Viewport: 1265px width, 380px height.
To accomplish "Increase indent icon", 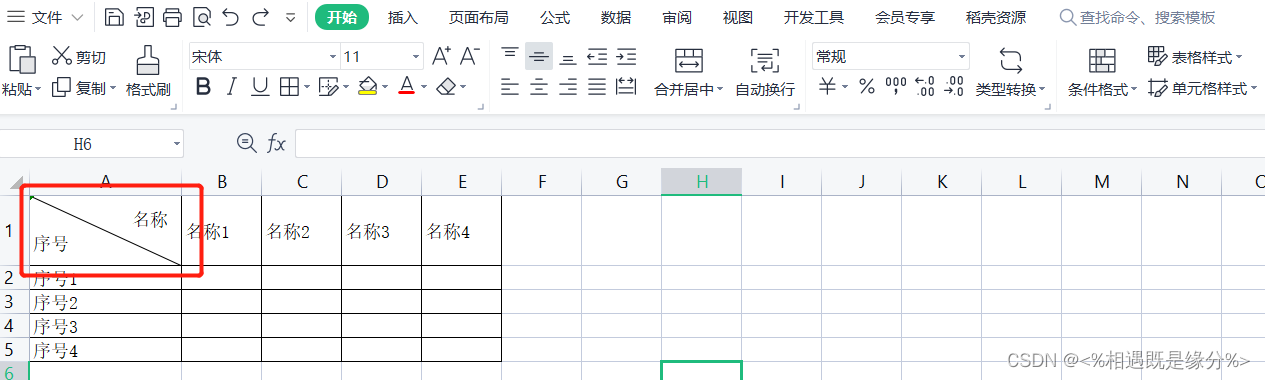I will [x=626, y=56].
